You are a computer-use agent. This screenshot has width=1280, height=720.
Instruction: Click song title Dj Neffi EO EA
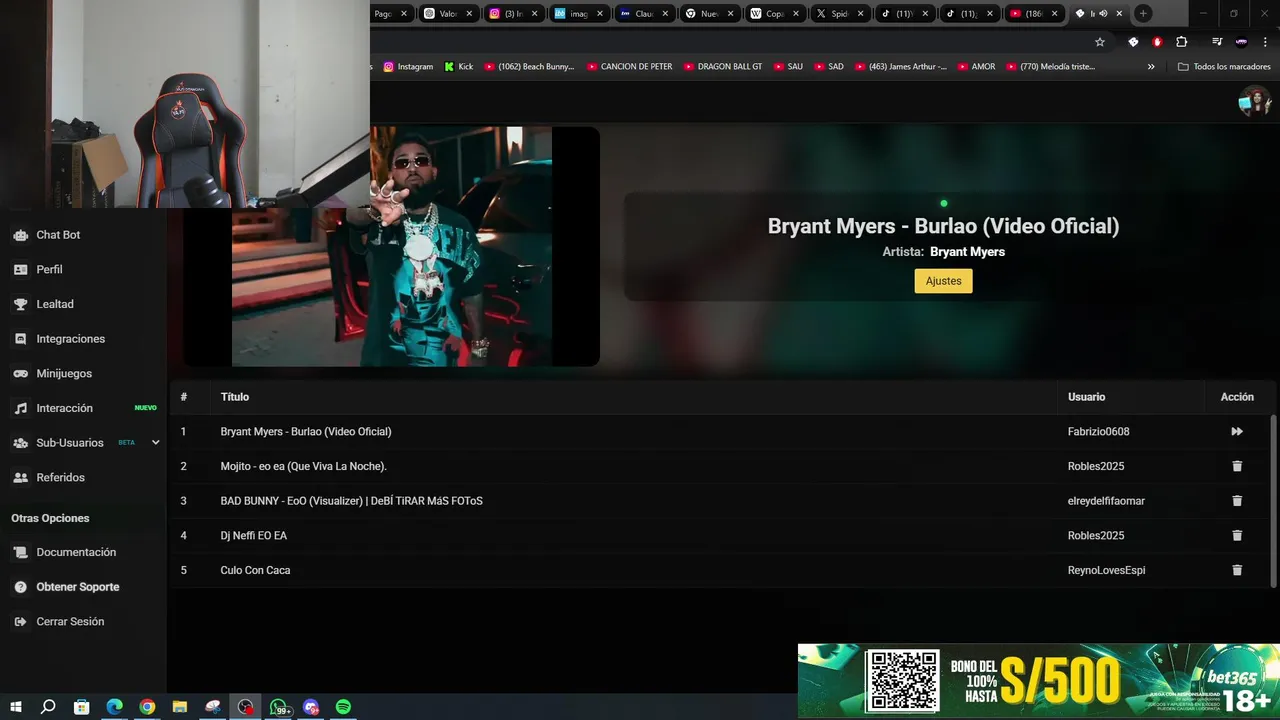253,536
